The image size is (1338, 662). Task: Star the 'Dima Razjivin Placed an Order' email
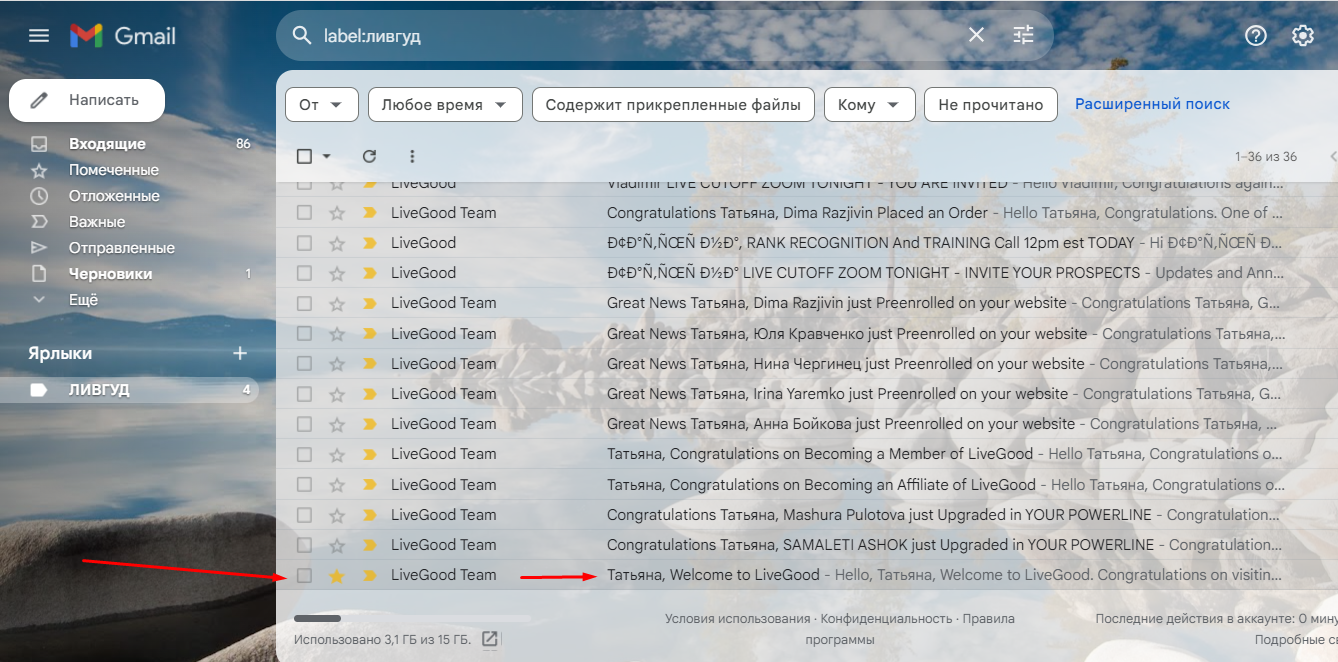[x=337, y=213]
